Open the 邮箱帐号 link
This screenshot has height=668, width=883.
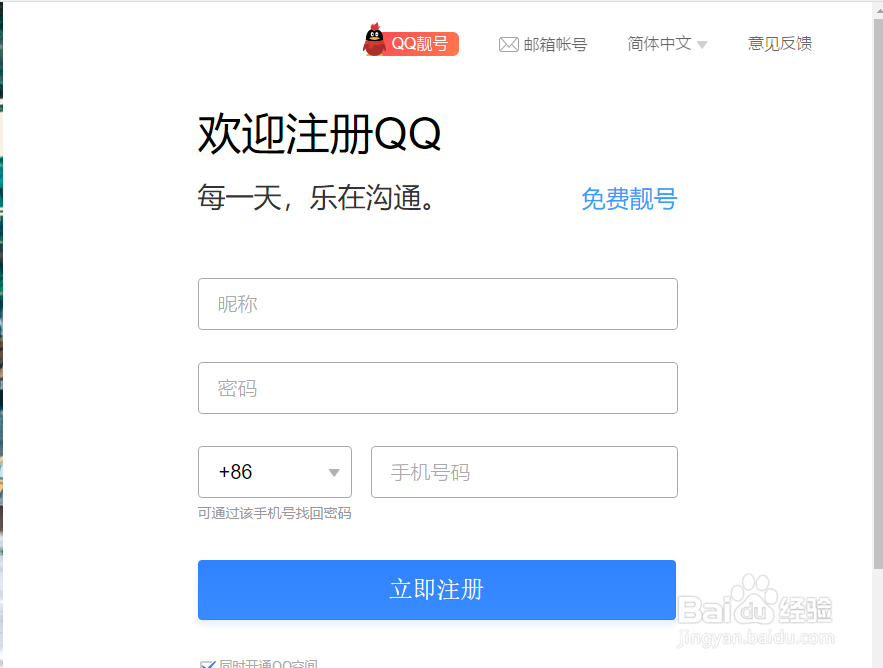[555, 44]
